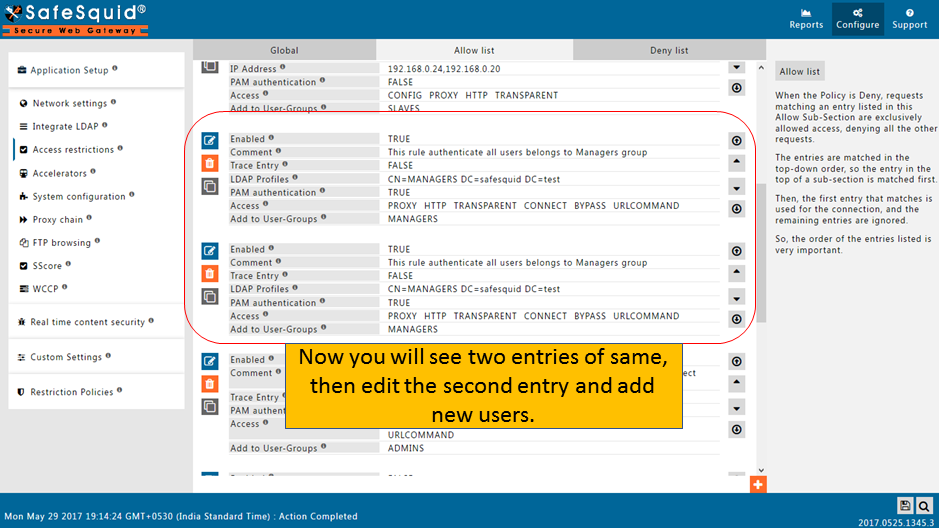The image size is (939, 528).
Task: Move first Managers entry to top
Action: pyautogui.click(x=737, y=141)
